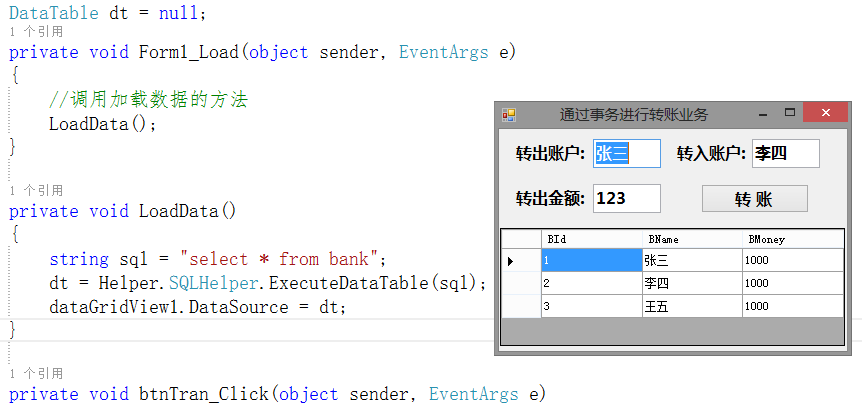Select the 王五 cell in the grid
Viewport: 862px width, 408px height.
[692, 306]
